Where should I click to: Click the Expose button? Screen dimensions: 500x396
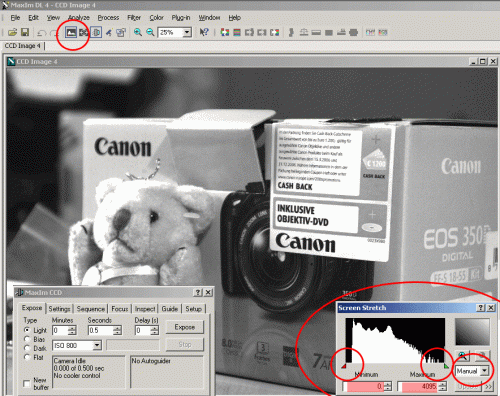[x=184, y=327]
